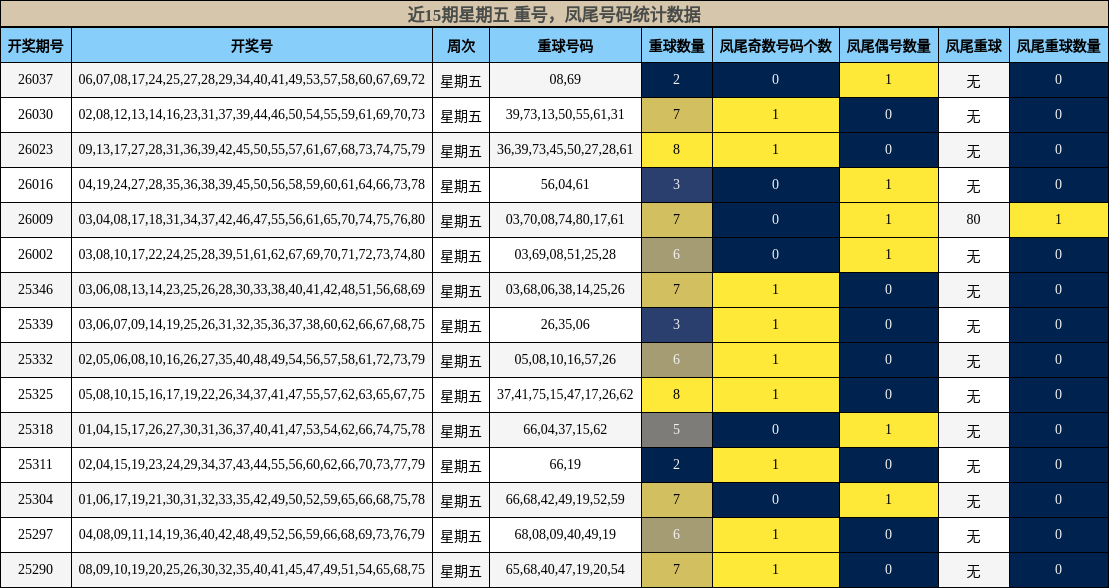Click period number 26037 in the first row
This screenshot has width=1109, height=588.
pos(37,79)
